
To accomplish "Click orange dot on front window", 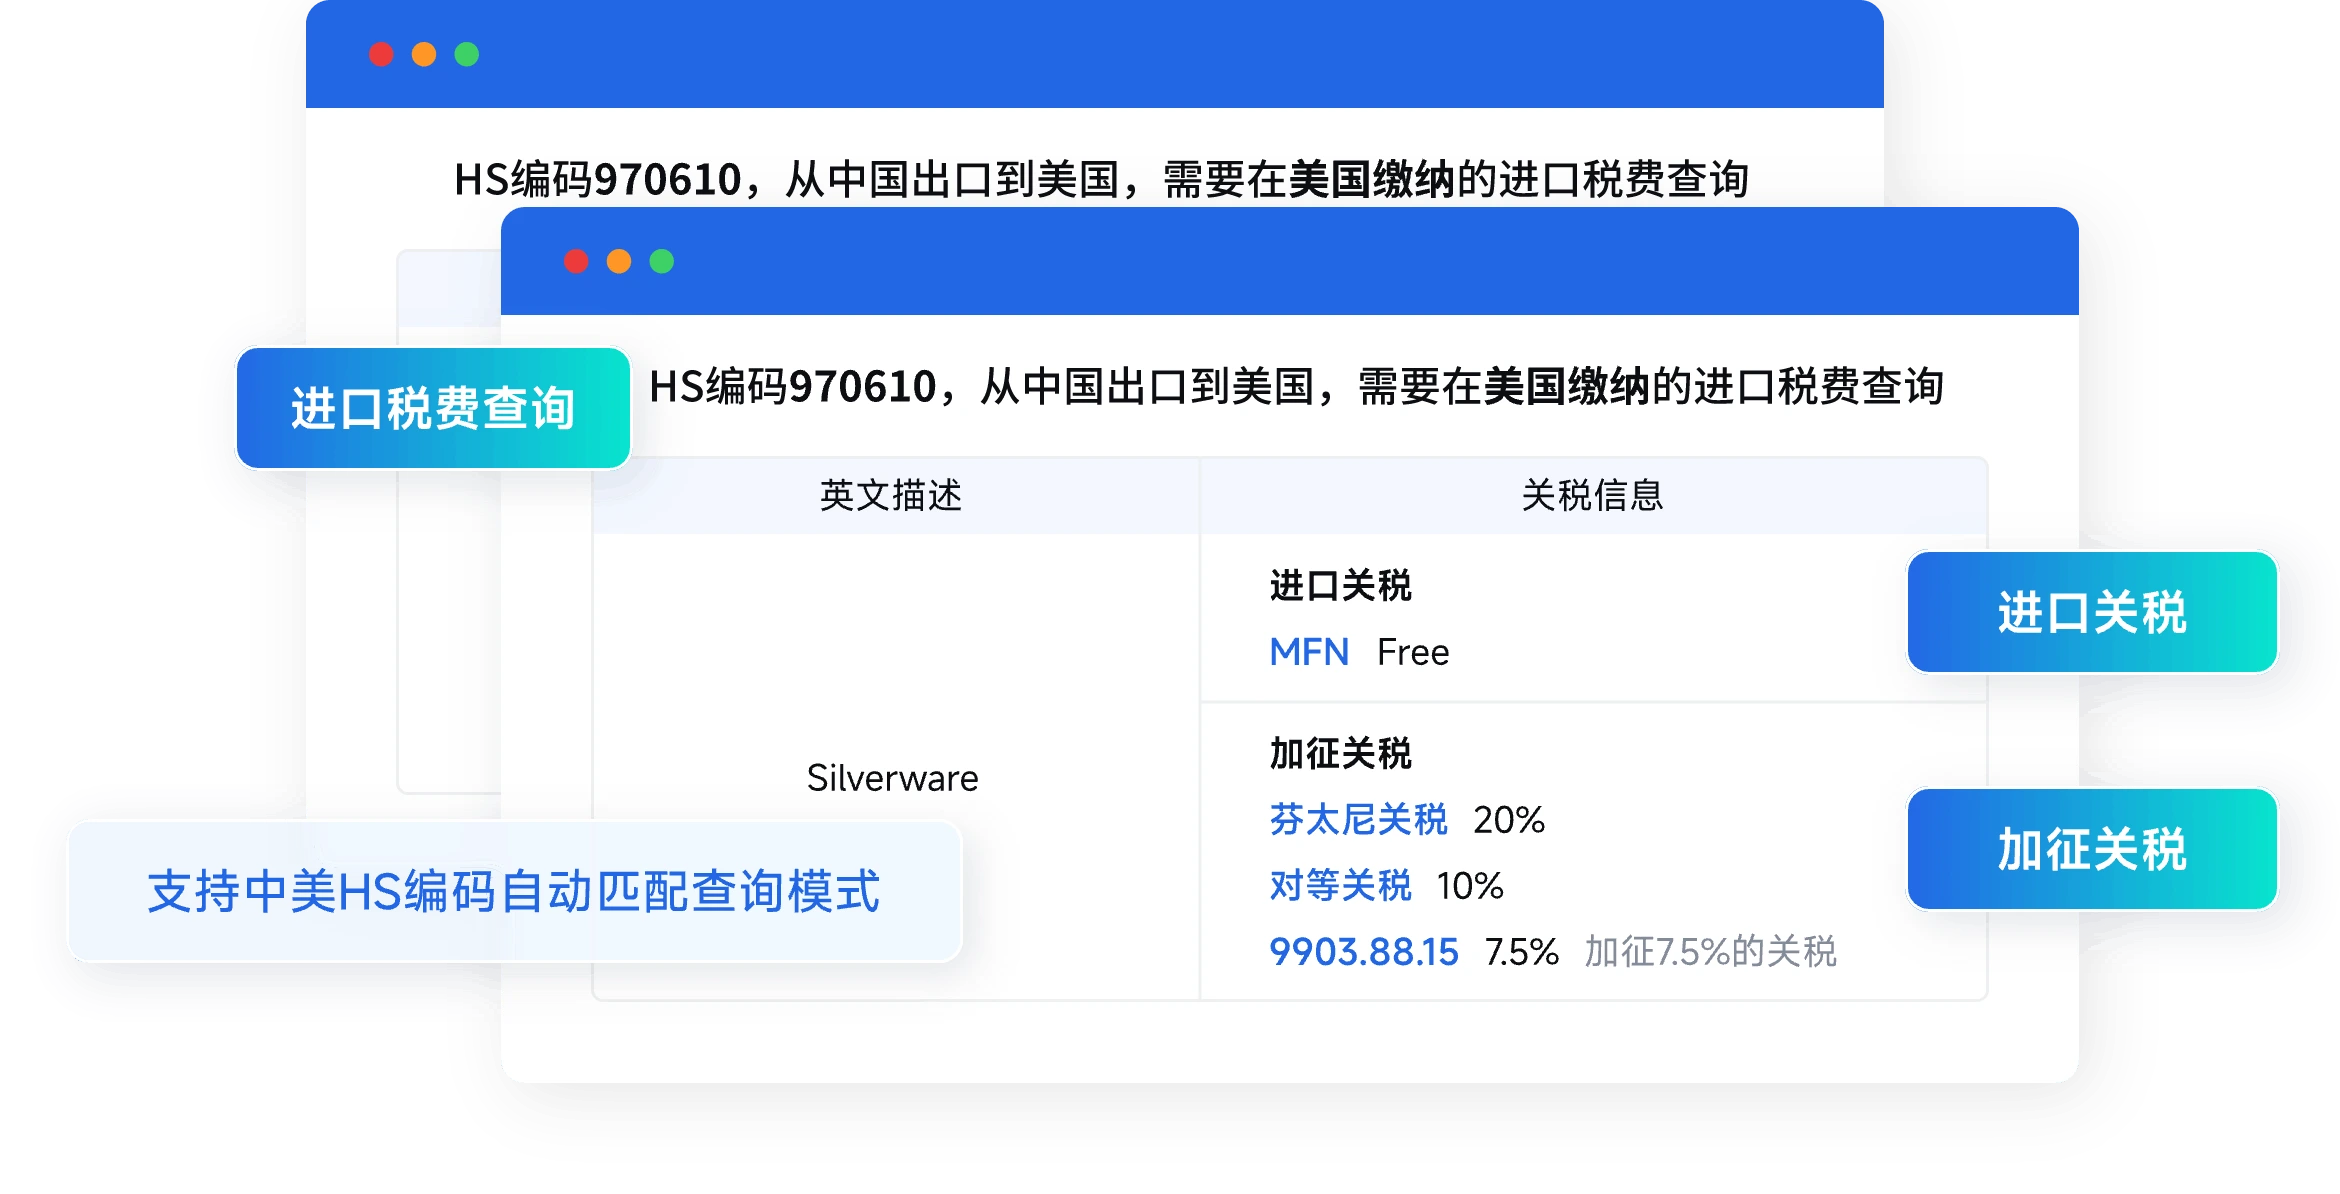I will point(619,261).
